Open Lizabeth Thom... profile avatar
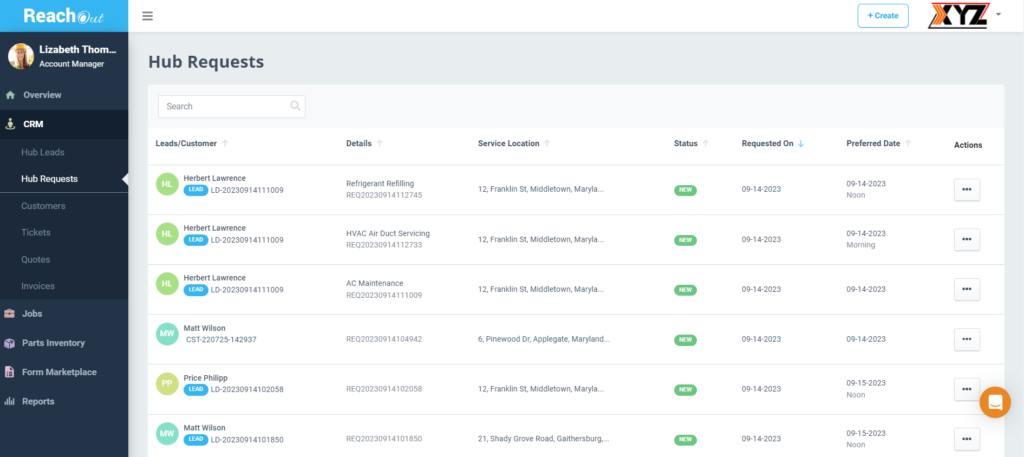 pos(21,56)
